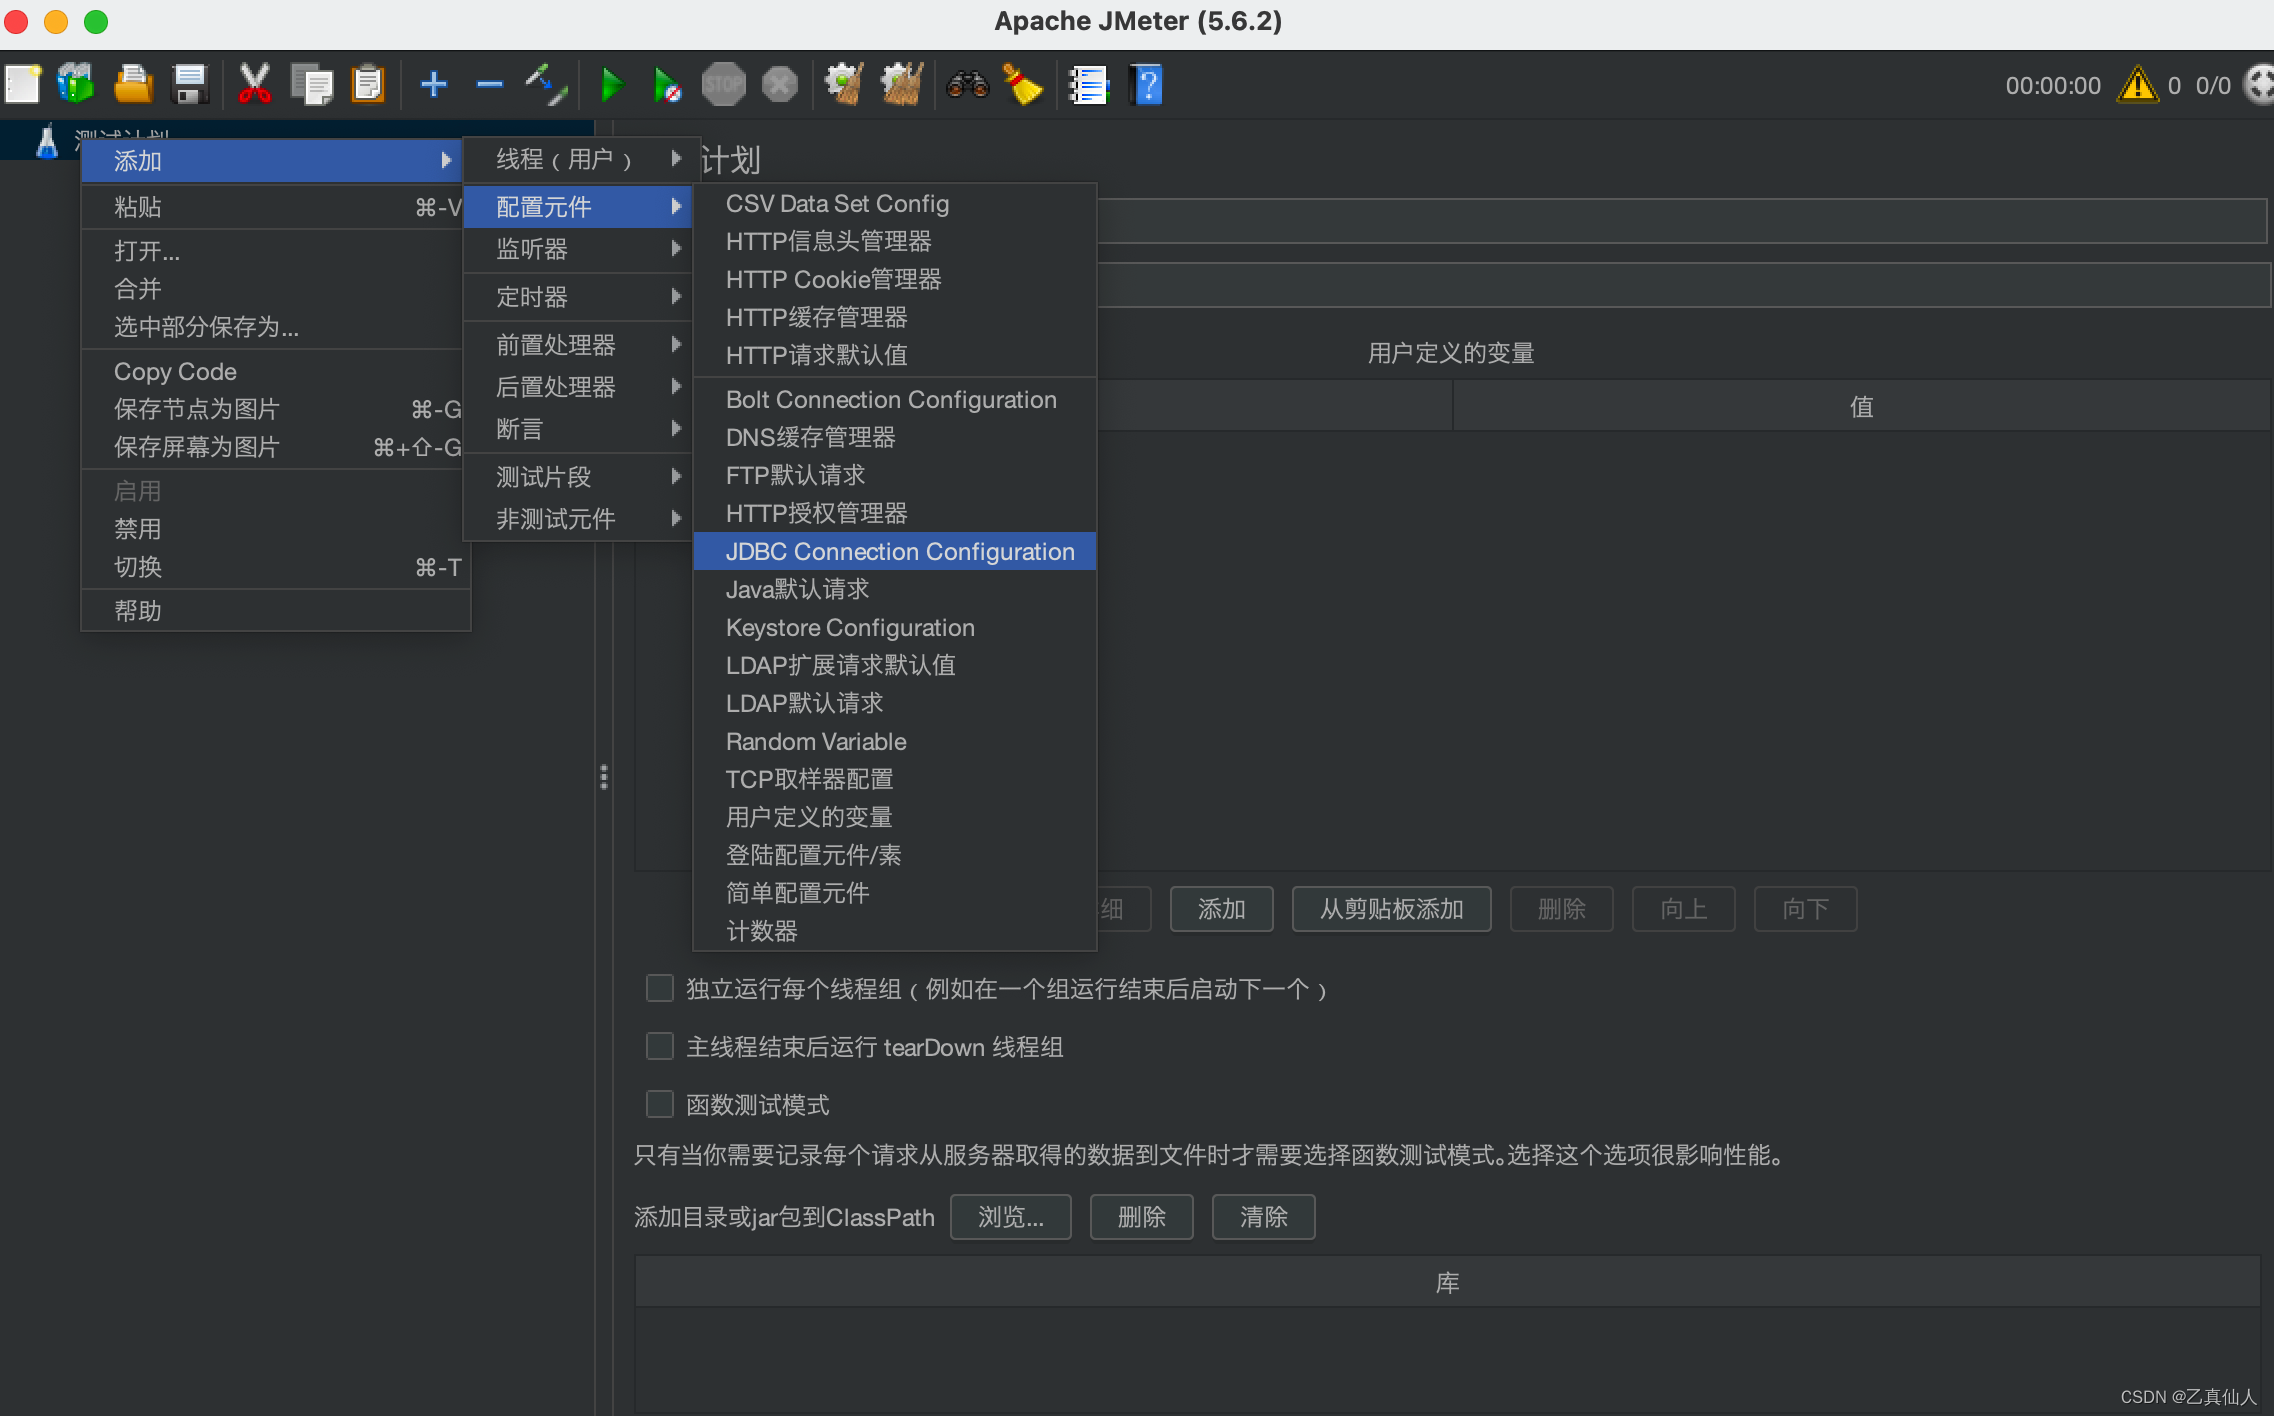Image resolution: width=2274 pixels, height=1416 pixels.
Task: Click the 删除 classpath button
Action: click(x=1141, y=1218)
